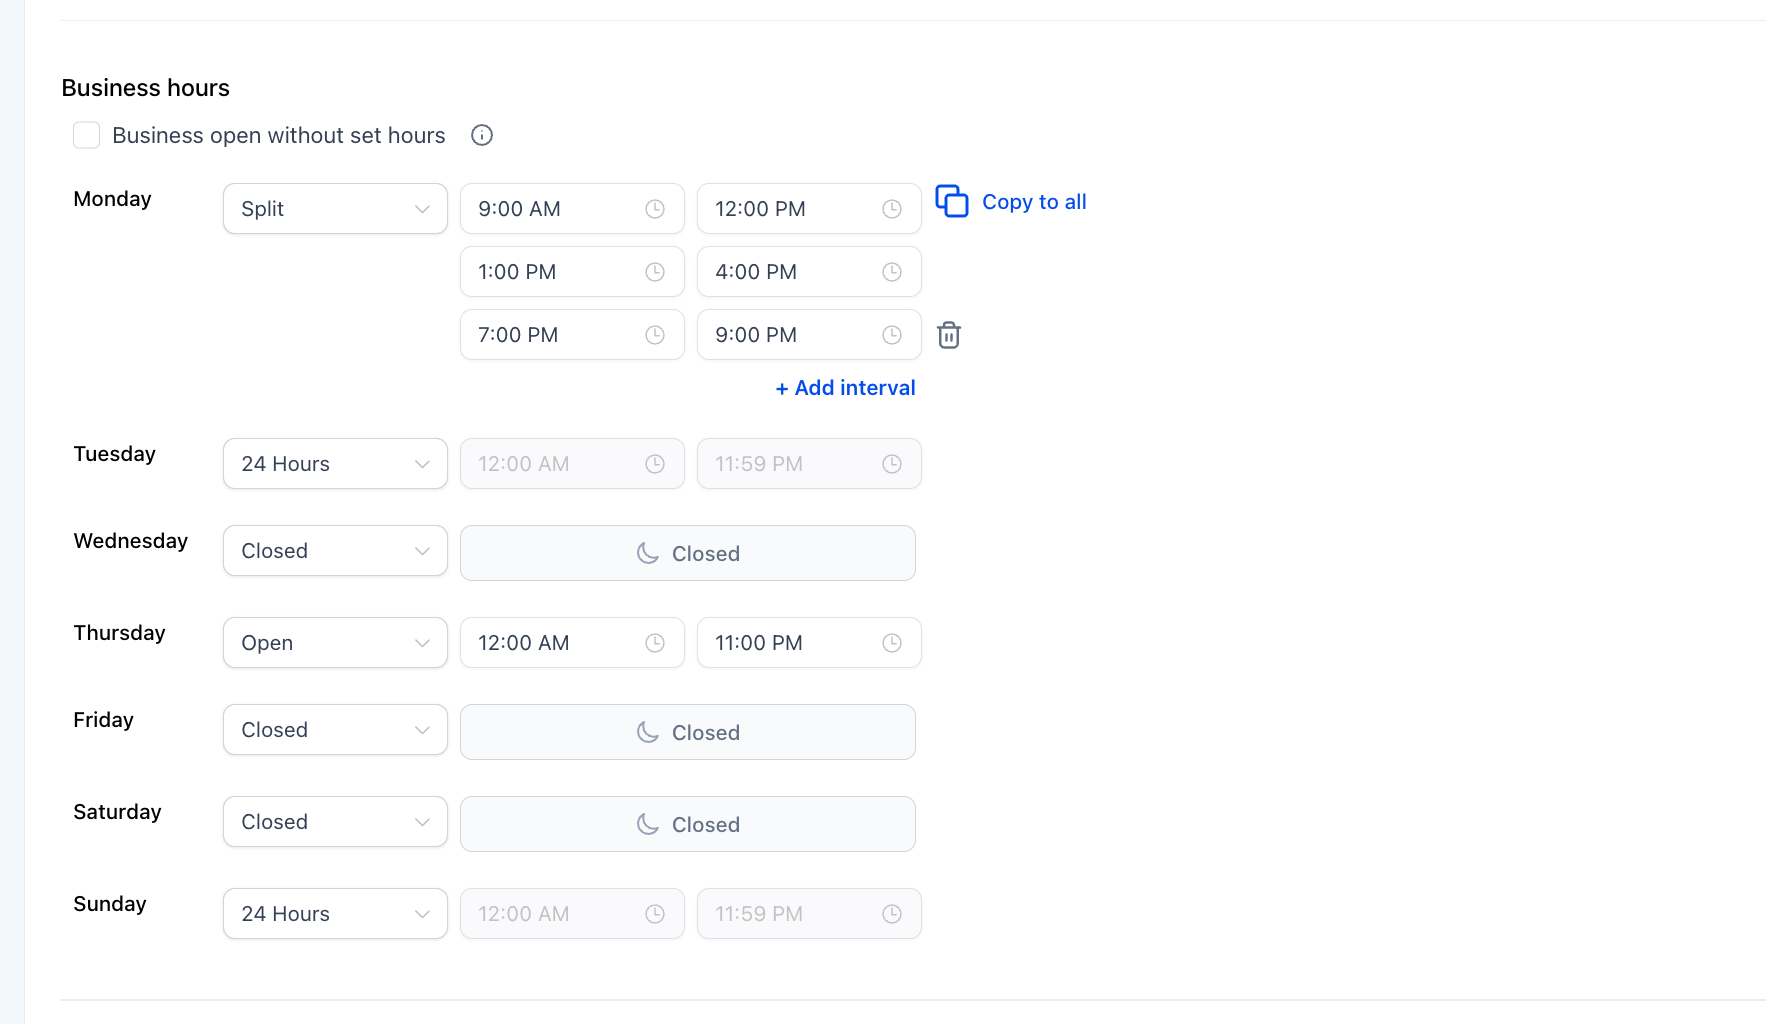The height and width of the screenshot is (1024, 1766).
Task: Click Copy to all link text
Action: pyautogui.click(x=1033, y=202)
